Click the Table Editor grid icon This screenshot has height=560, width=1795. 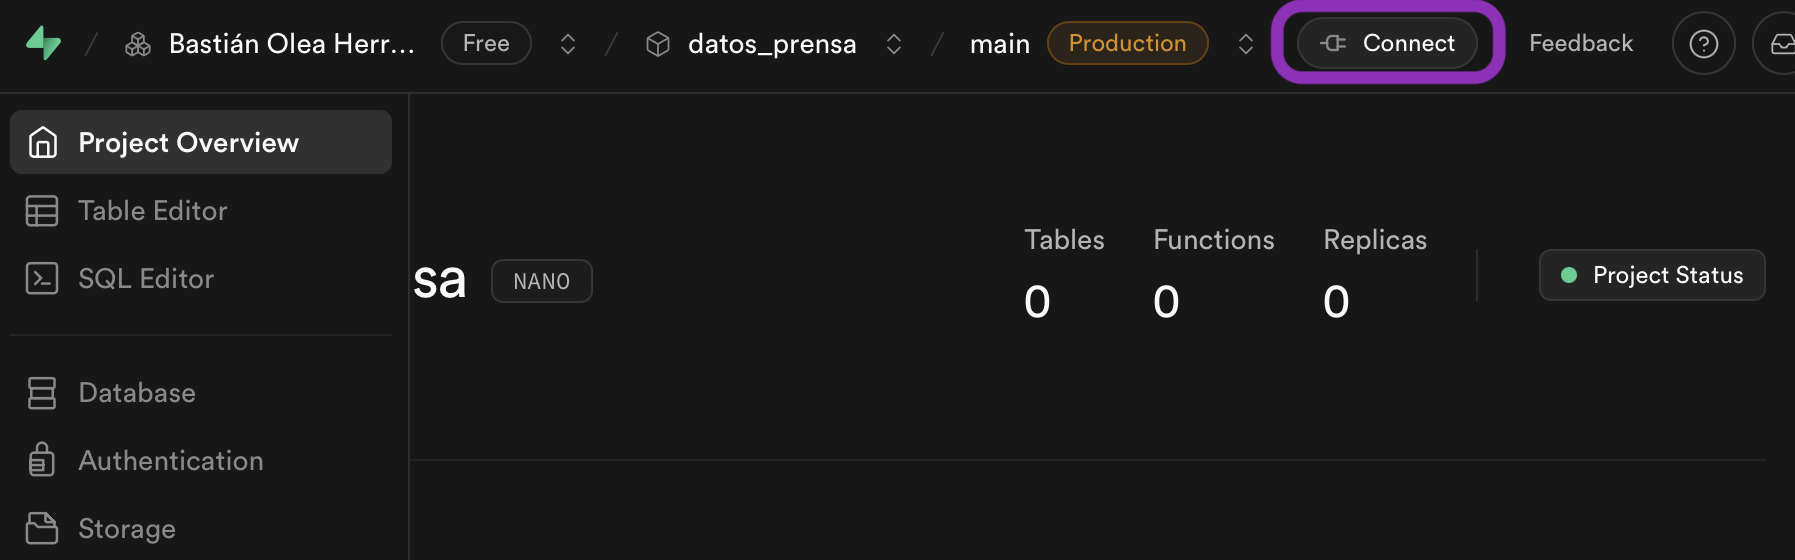tap(42, 211)
